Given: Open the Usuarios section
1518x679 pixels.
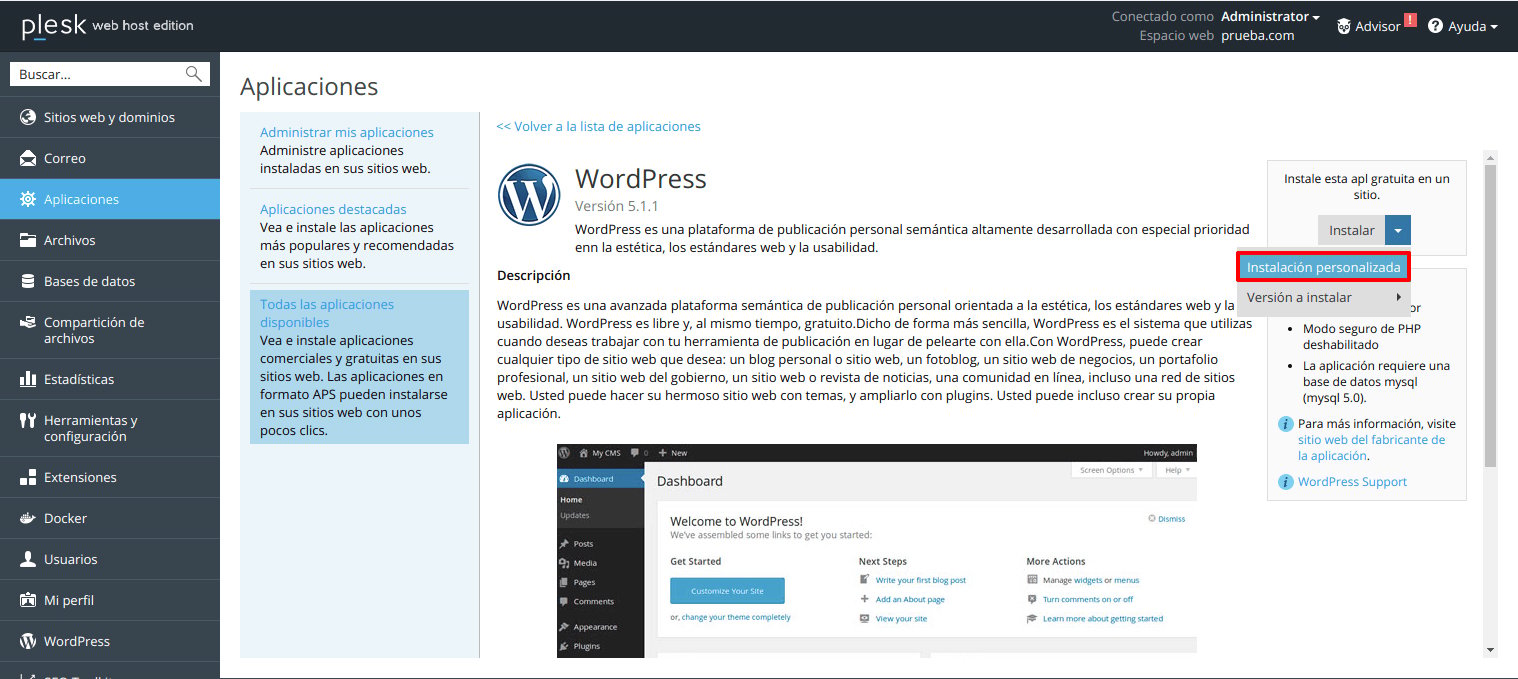Looking at the screenshot, I should pos(110,559).
